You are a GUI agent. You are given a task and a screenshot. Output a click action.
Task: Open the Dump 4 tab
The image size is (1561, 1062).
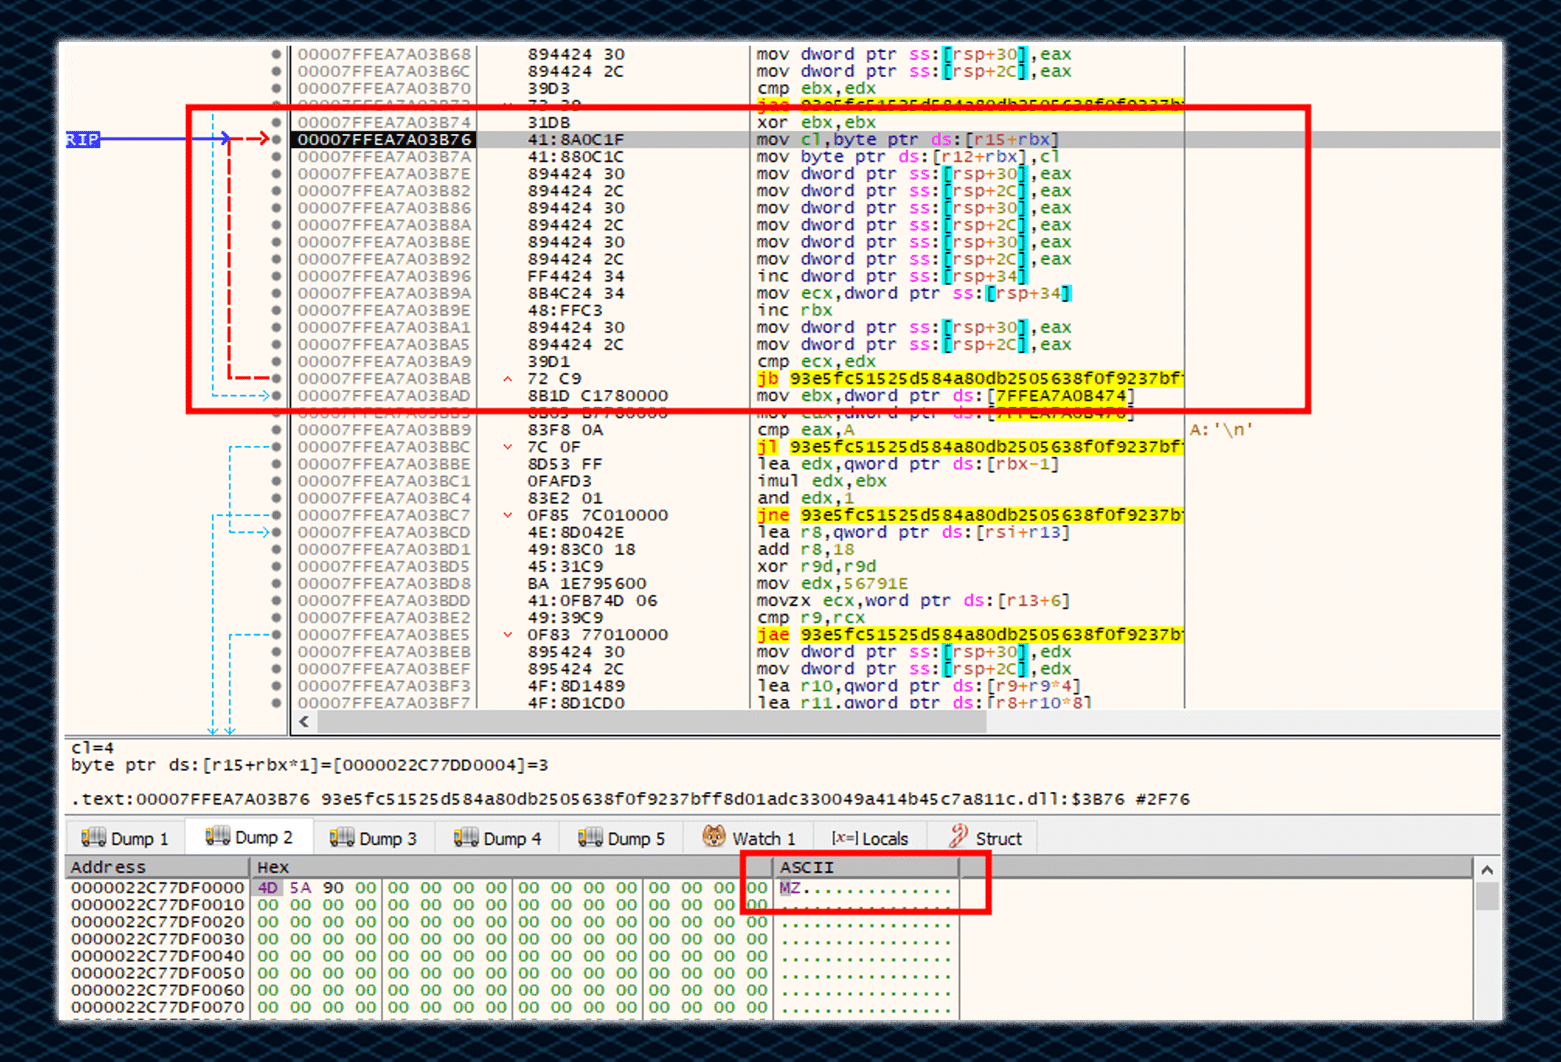click(x=498, y=838)
